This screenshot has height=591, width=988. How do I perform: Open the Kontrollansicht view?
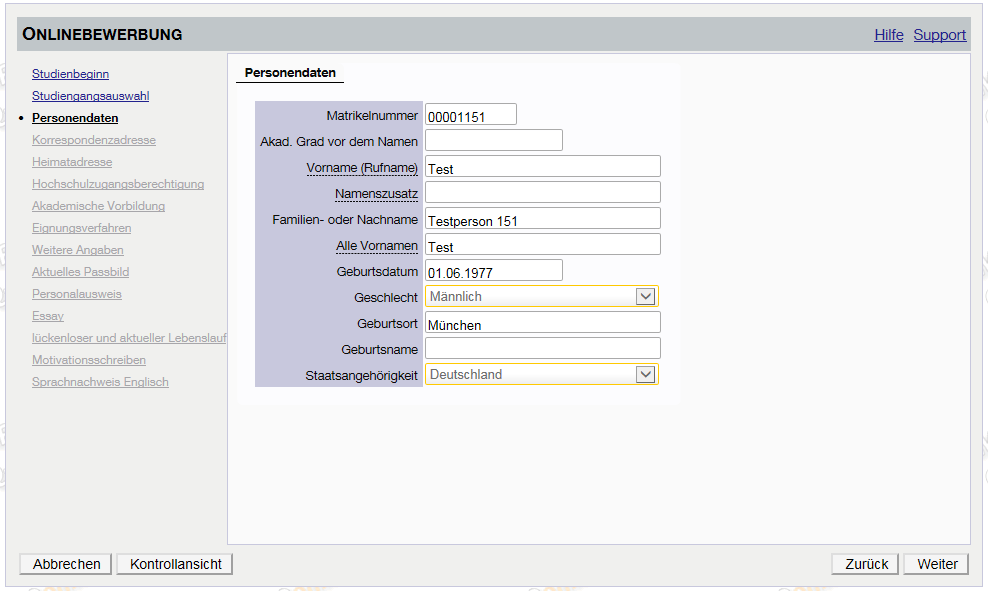tap(175, 564)
